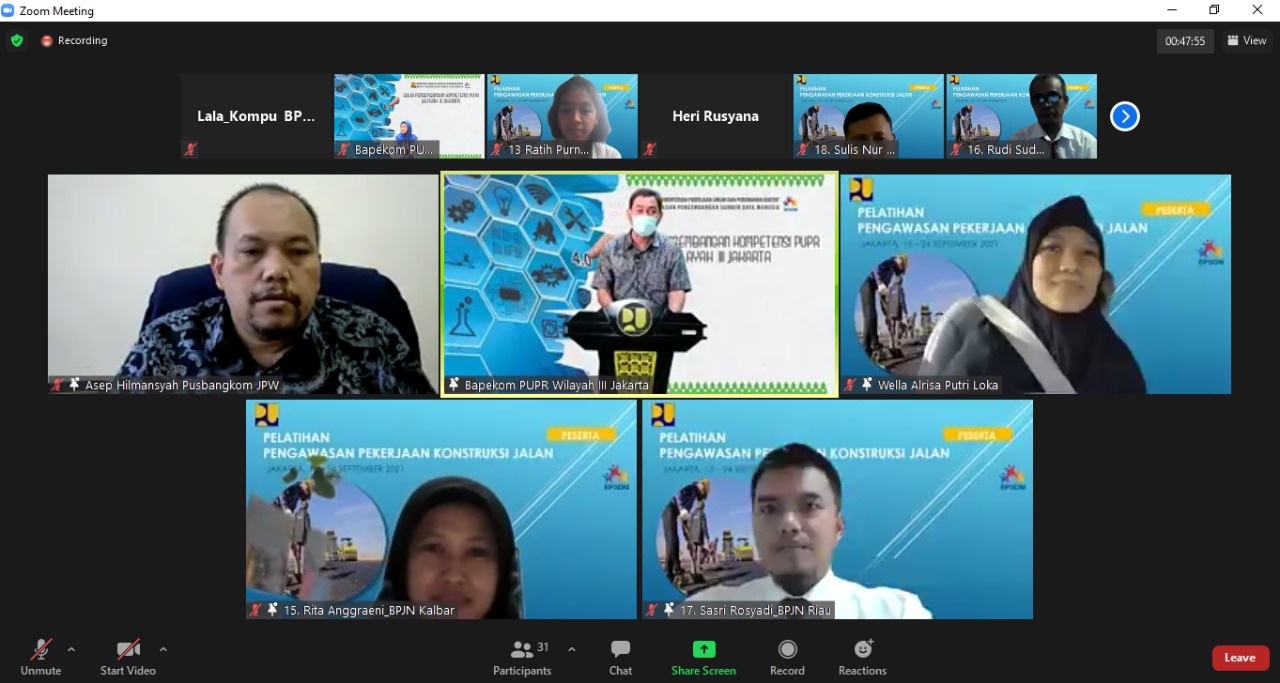Screen dimensions: 1280x683
Task: Select 15. Rita Anggraeni_BPJN Kalbar video
Action: pos(441,509)
